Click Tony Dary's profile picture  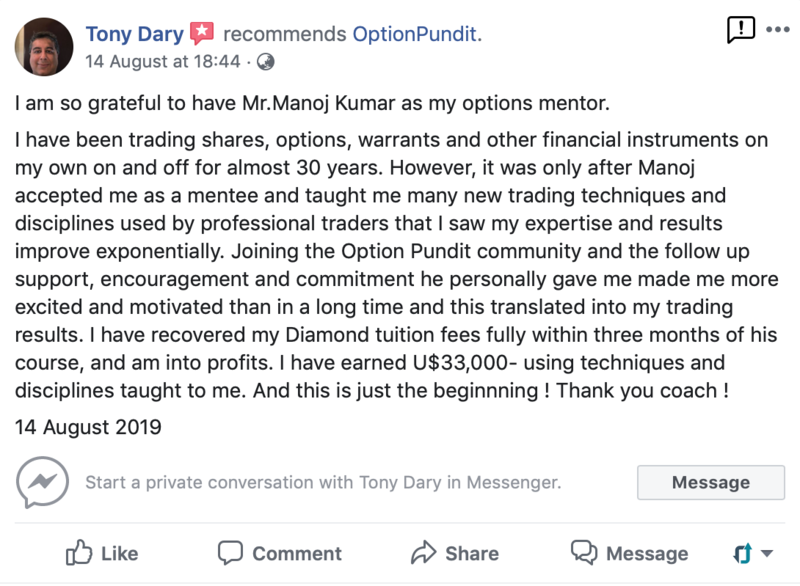[x=44, y=46]
